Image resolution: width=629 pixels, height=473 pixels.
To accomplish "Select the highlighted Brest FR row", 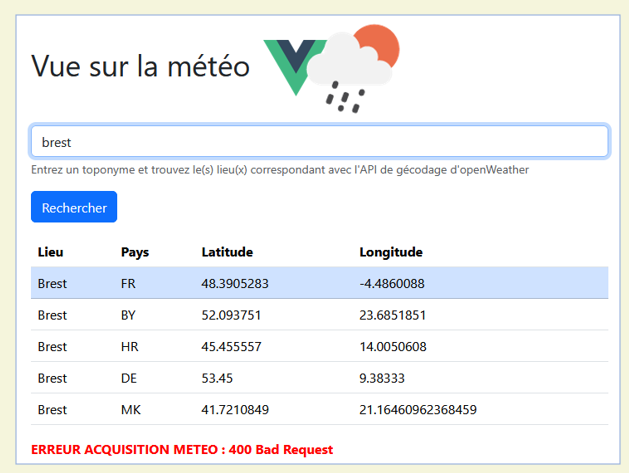I will pos(319,283).
